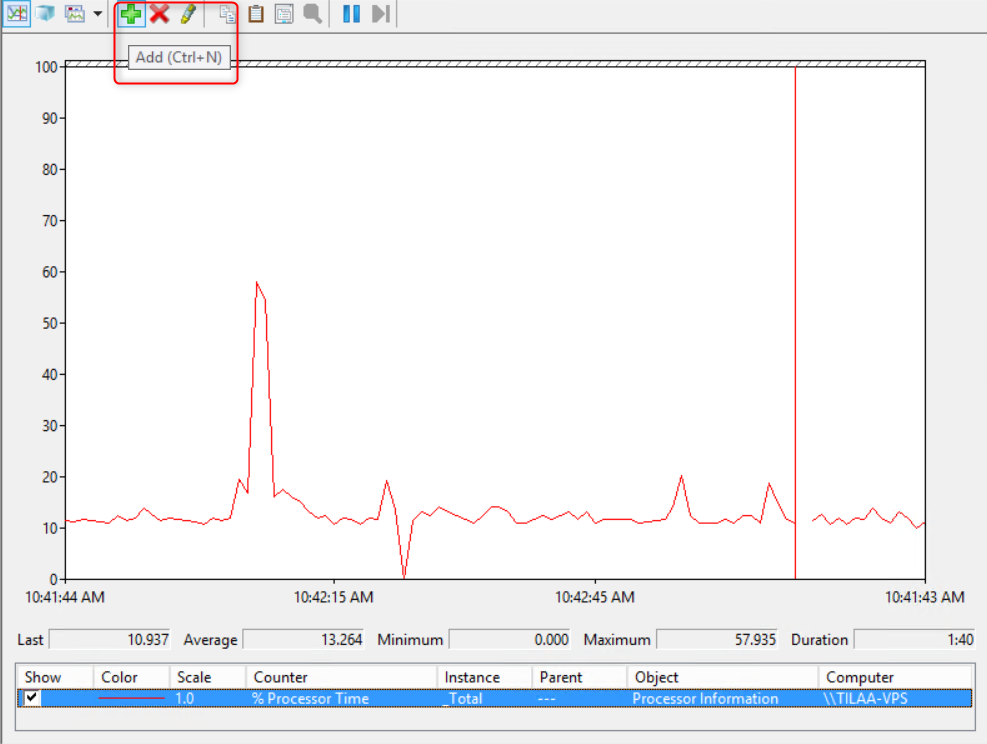
Task: Click Parent column header
Action: (579, 677)
